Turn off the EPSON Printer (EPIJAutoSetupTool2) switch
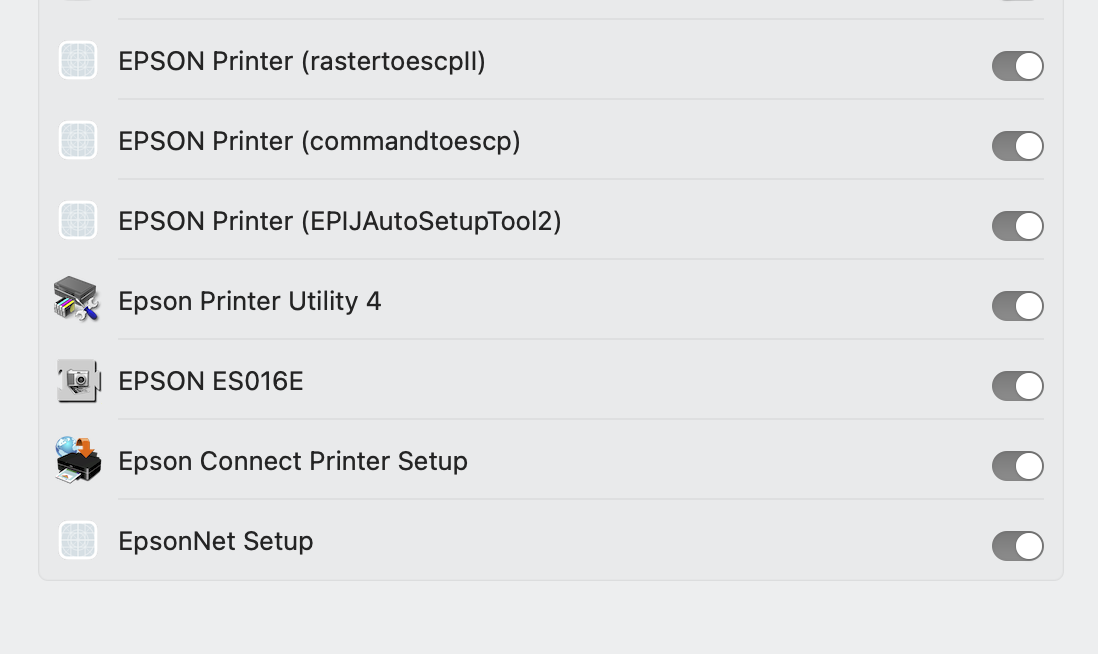 1017,226
